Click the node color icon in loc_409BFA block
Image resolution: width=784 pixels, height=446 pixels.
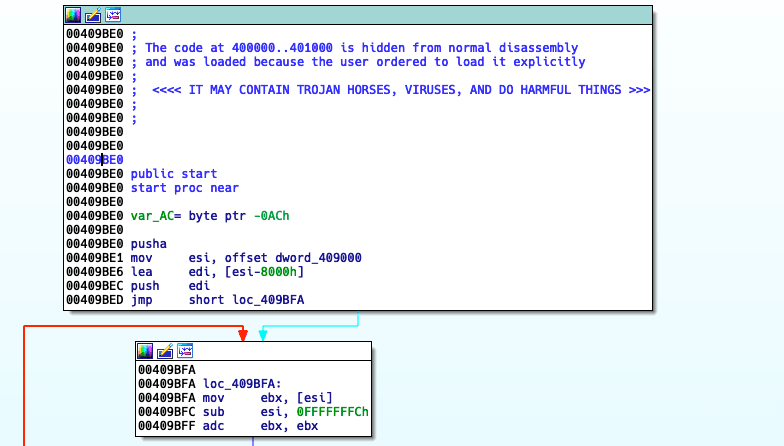point(145,351)
